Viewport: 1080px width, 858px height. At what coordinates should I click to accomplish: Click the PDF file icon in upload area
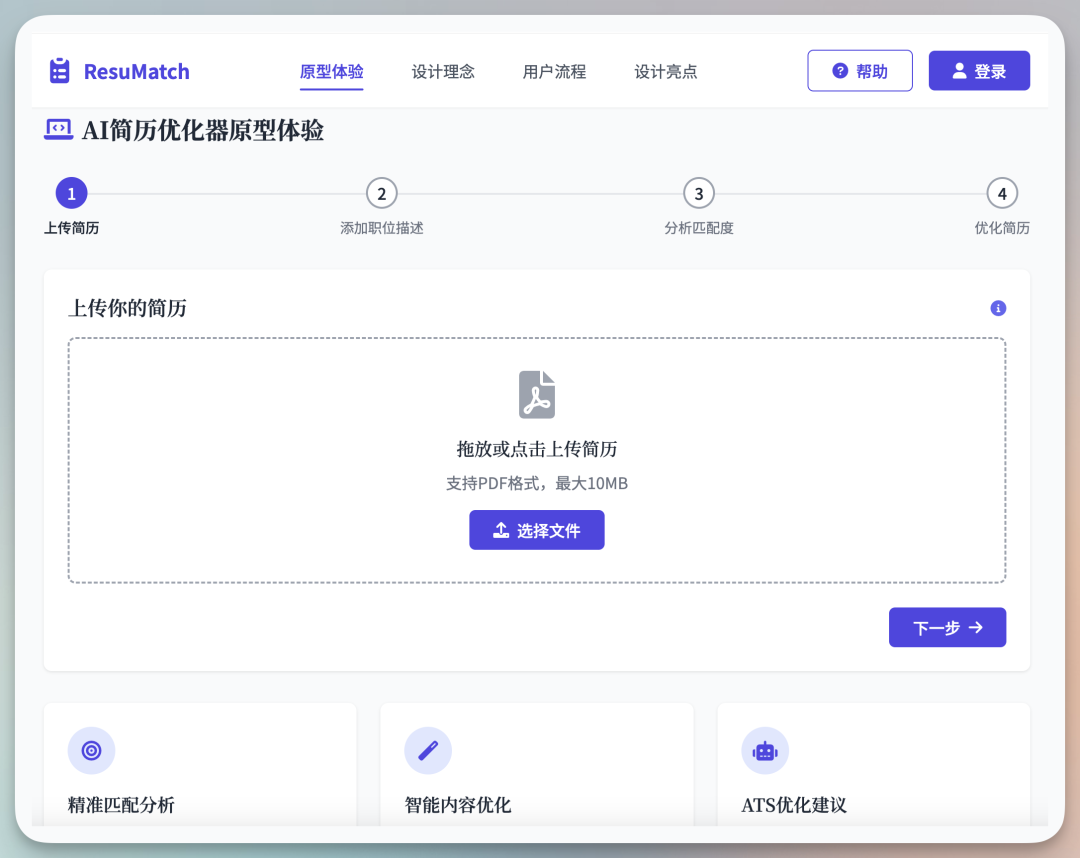click(x=537, y=394)
